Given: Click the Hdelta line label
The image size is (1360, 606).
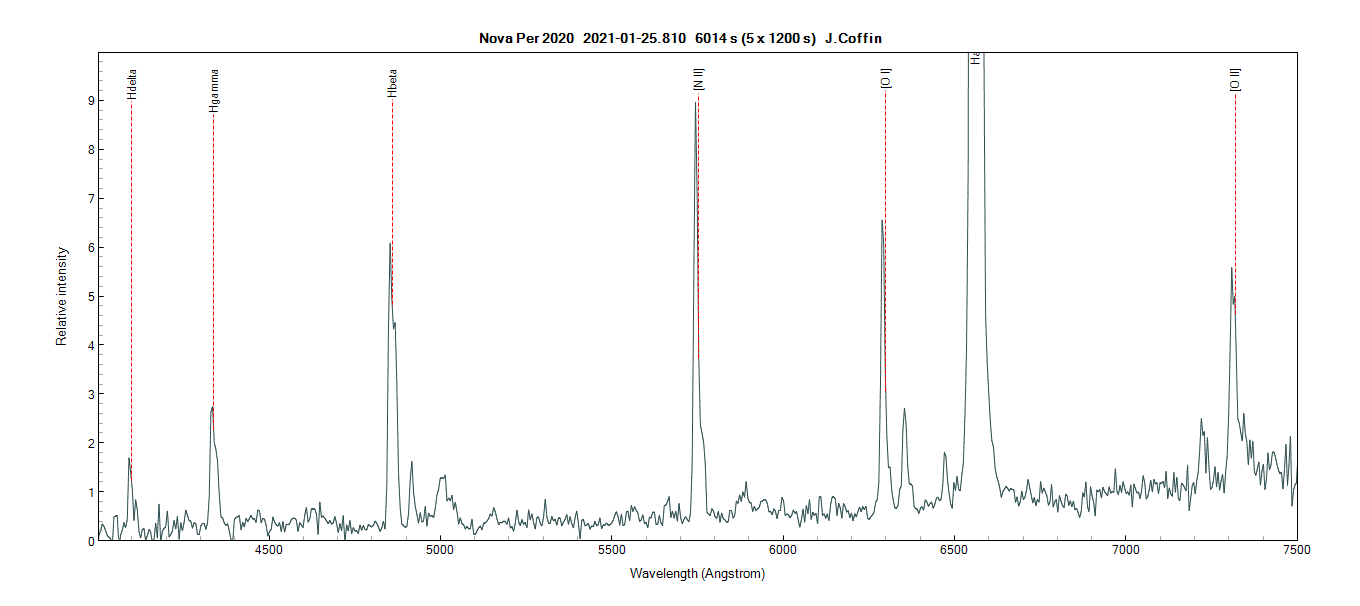Looking at the screenshot, I should tap(132, 83).
